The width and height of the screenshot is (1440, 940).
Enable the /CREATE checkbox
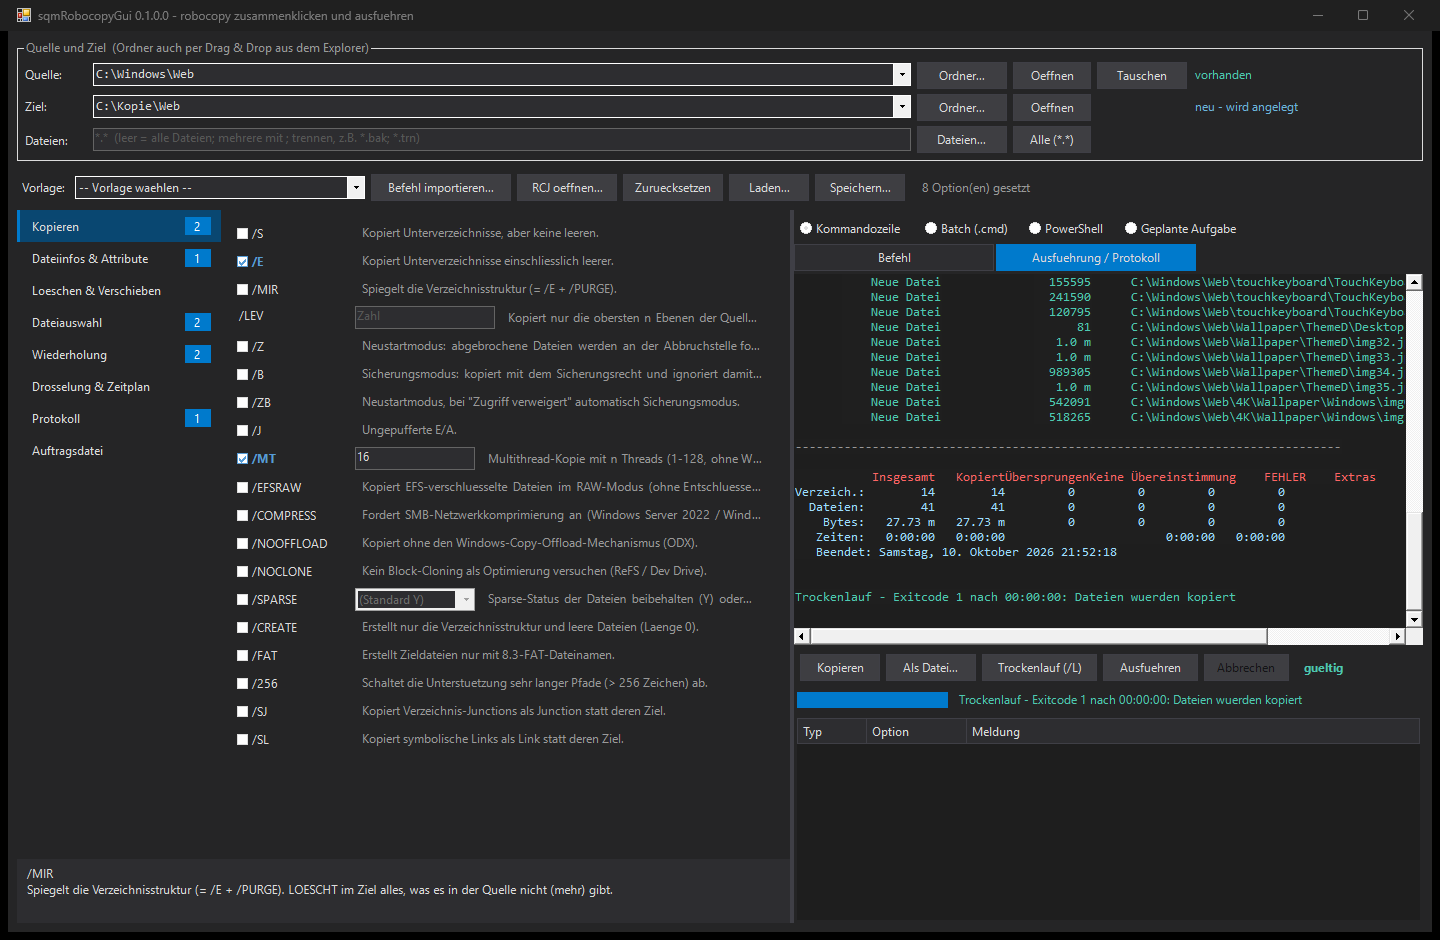coord(242,627)
